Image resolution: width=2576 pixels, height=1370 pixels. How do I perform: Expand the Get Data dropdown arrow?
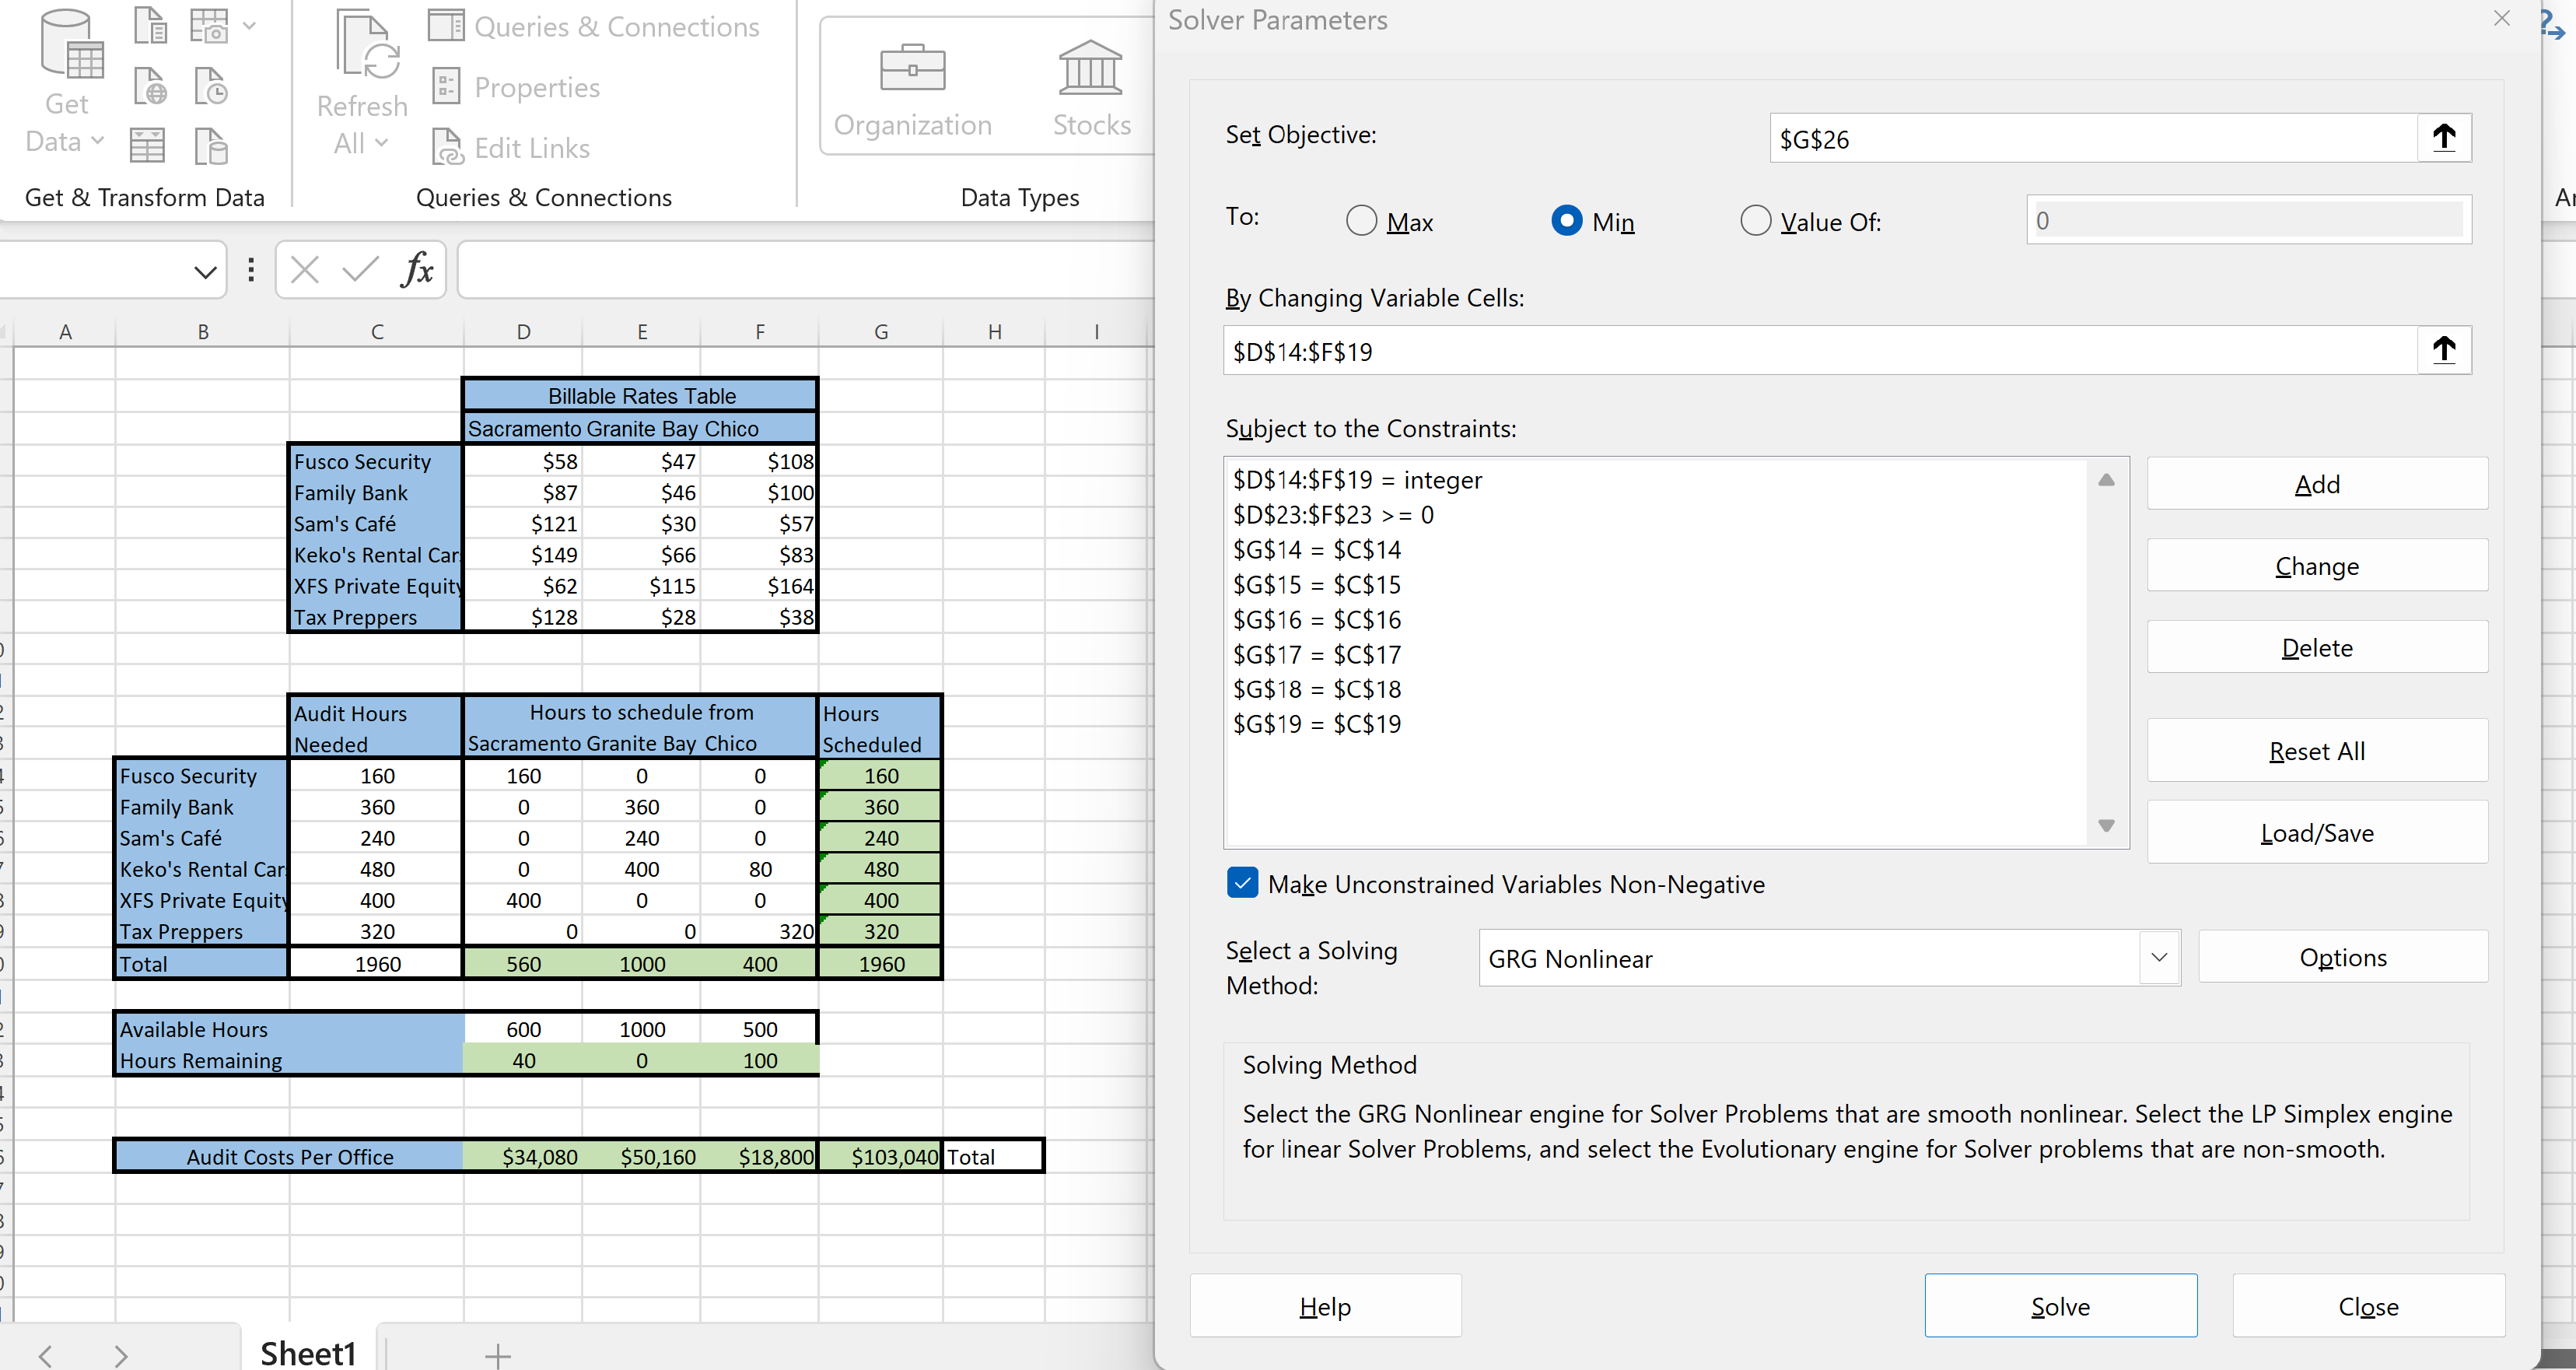pyautogui.click(x=97, y=141)
